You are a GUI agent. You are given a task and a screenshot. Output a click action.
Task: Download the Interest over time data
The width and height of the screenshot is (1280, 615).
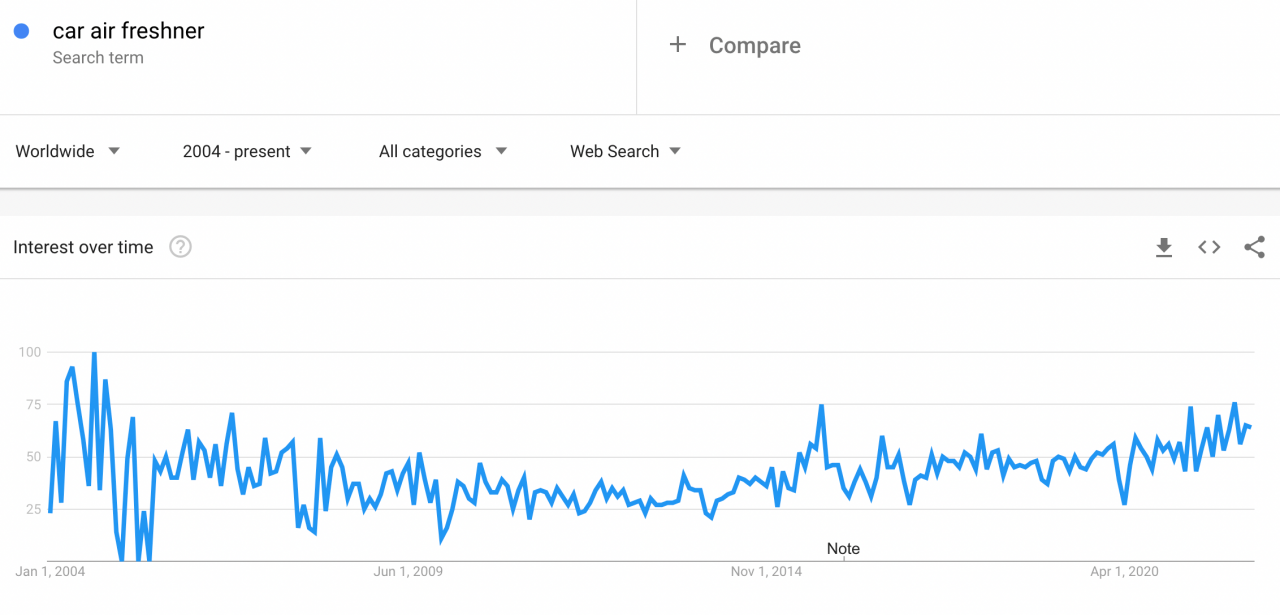coord(1164,247)
